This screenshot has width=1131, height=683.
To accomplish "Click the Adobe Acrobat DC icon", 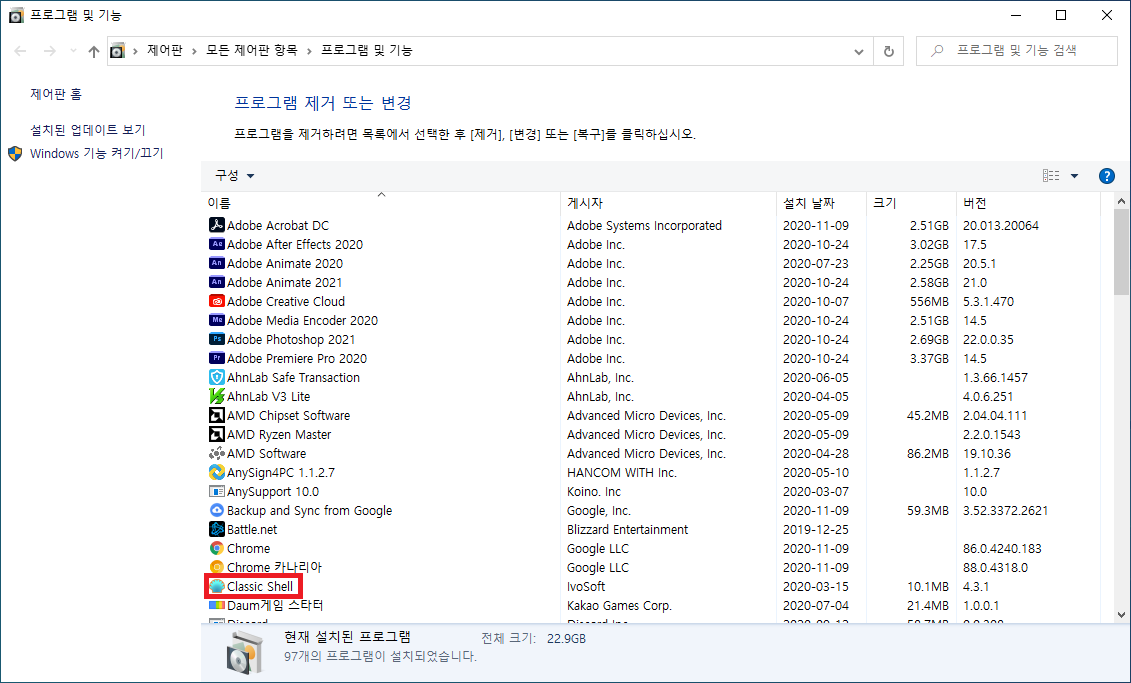I will click(x=216, y=225).
